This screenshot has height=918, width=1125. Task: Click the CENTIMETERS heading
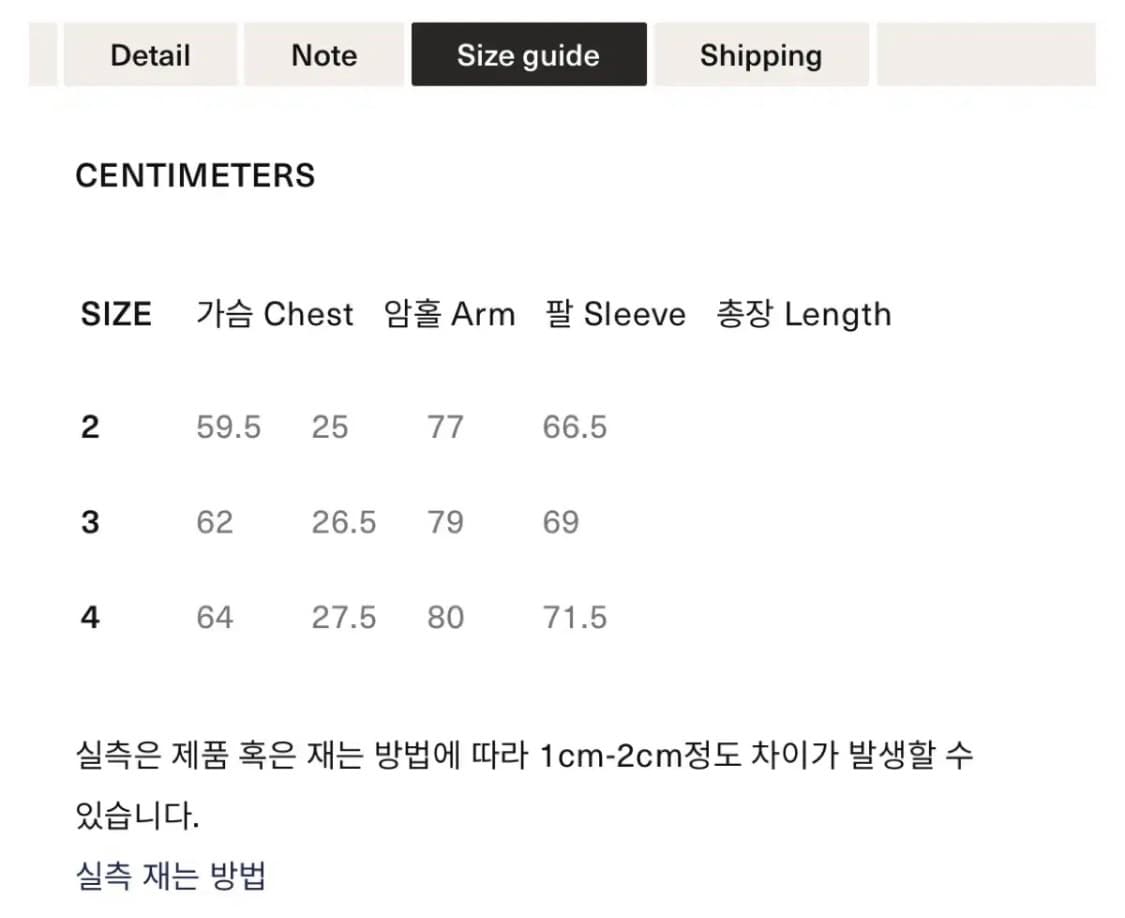tap(195, 176)
